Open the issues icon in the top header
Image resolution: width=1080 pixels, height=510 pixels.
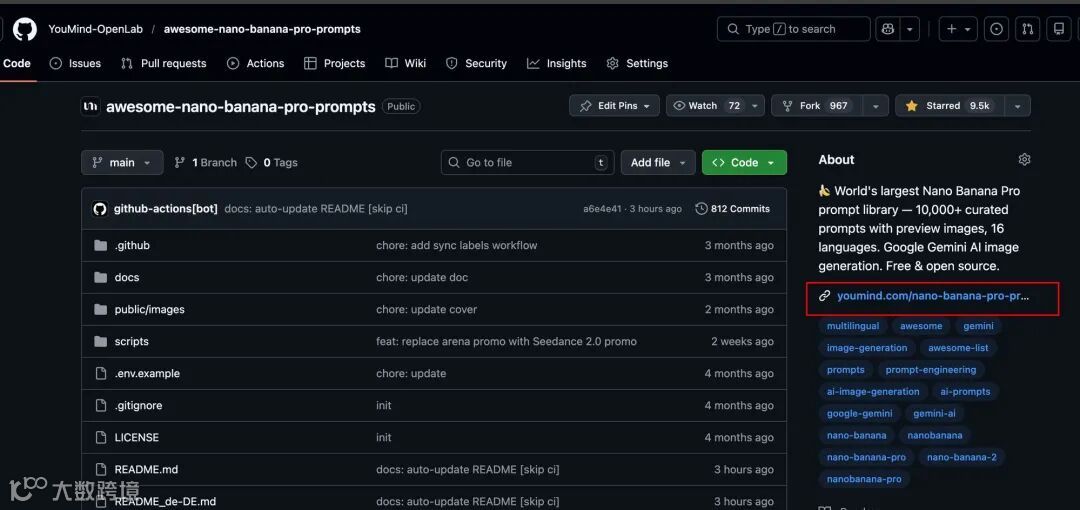pos(996,29)
